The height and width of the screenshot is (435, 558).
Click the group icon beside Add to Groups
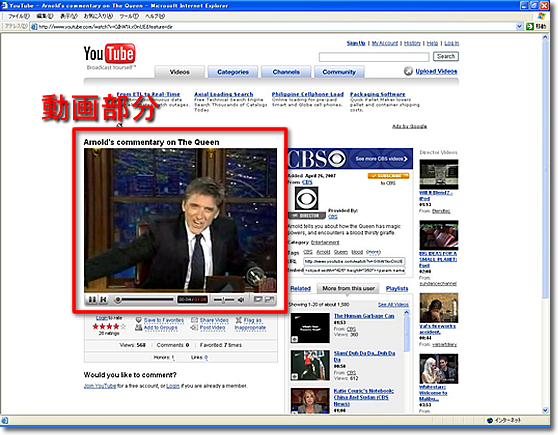139,327
